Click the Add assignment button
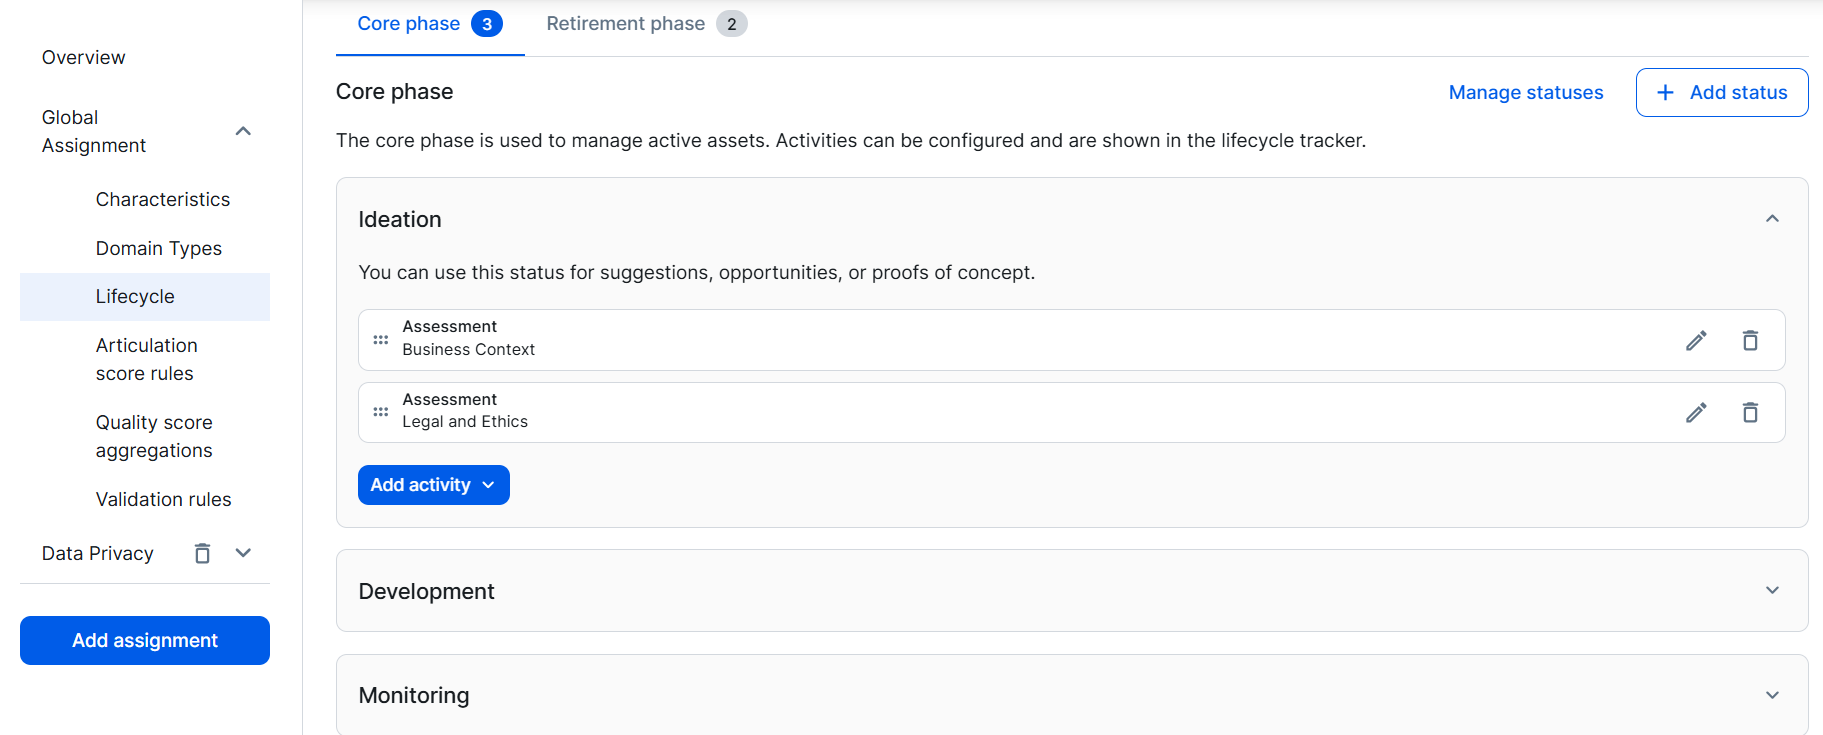Viewport: 1823px width, 735px height. point(145,641)
